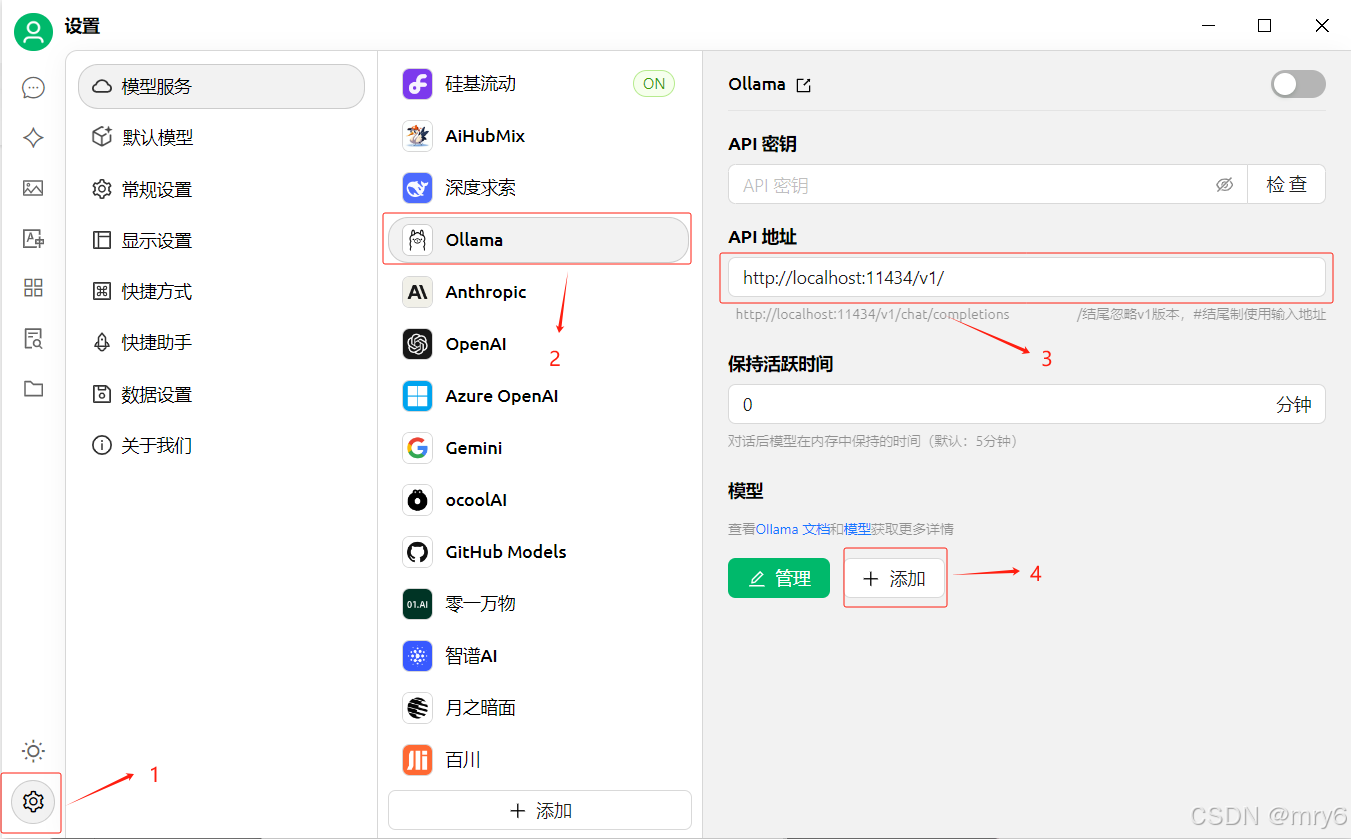Open Ollama external website link icon
Viewport: 1351px width, 839px height.
click(x=803, y=85)
